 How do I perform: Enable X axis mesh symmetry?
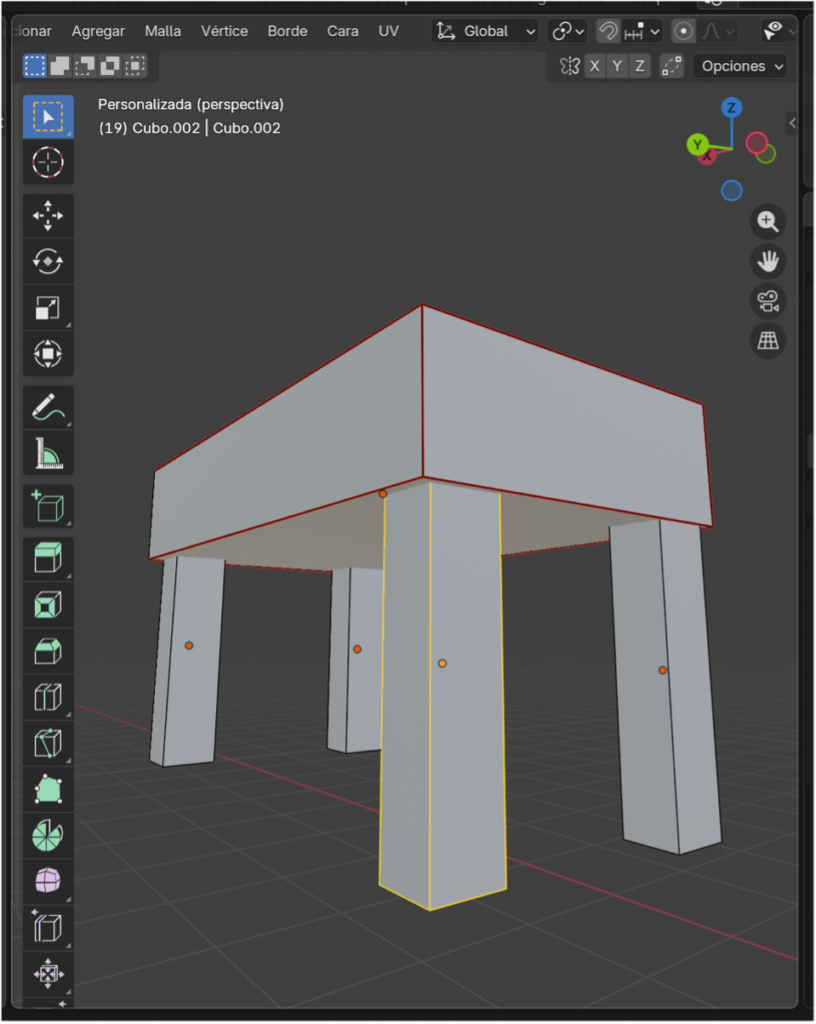pos(595,66)
